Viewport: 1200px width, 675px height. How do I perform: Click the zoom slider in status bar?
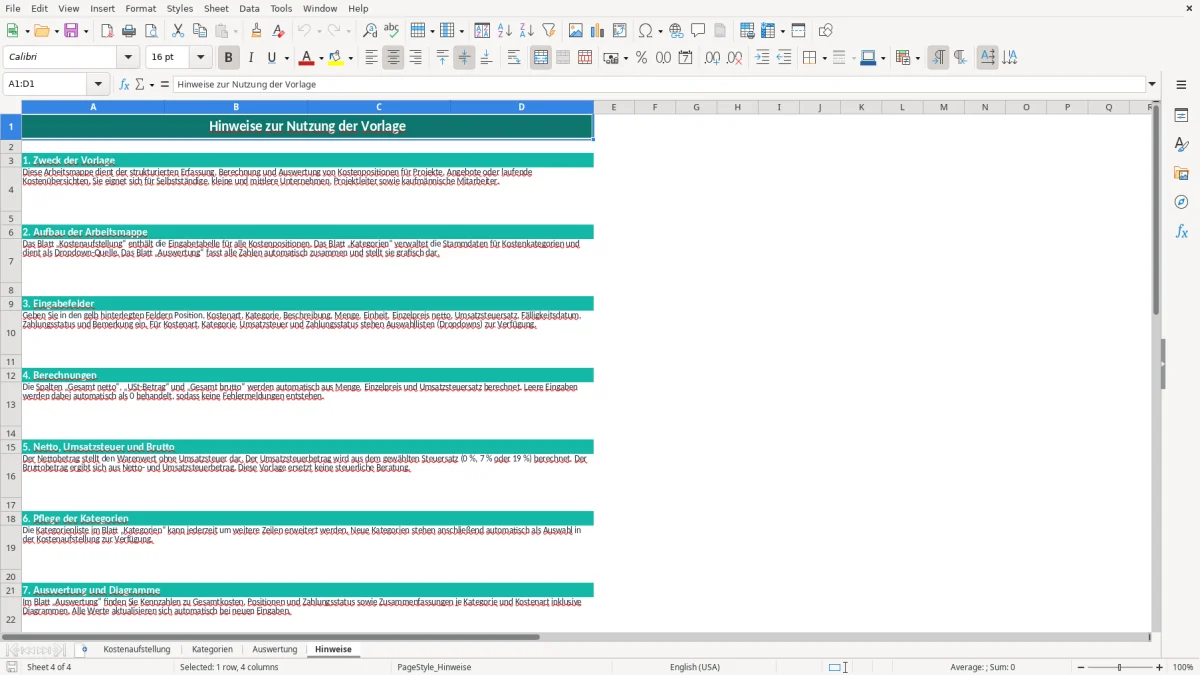tap(1120, 667)
